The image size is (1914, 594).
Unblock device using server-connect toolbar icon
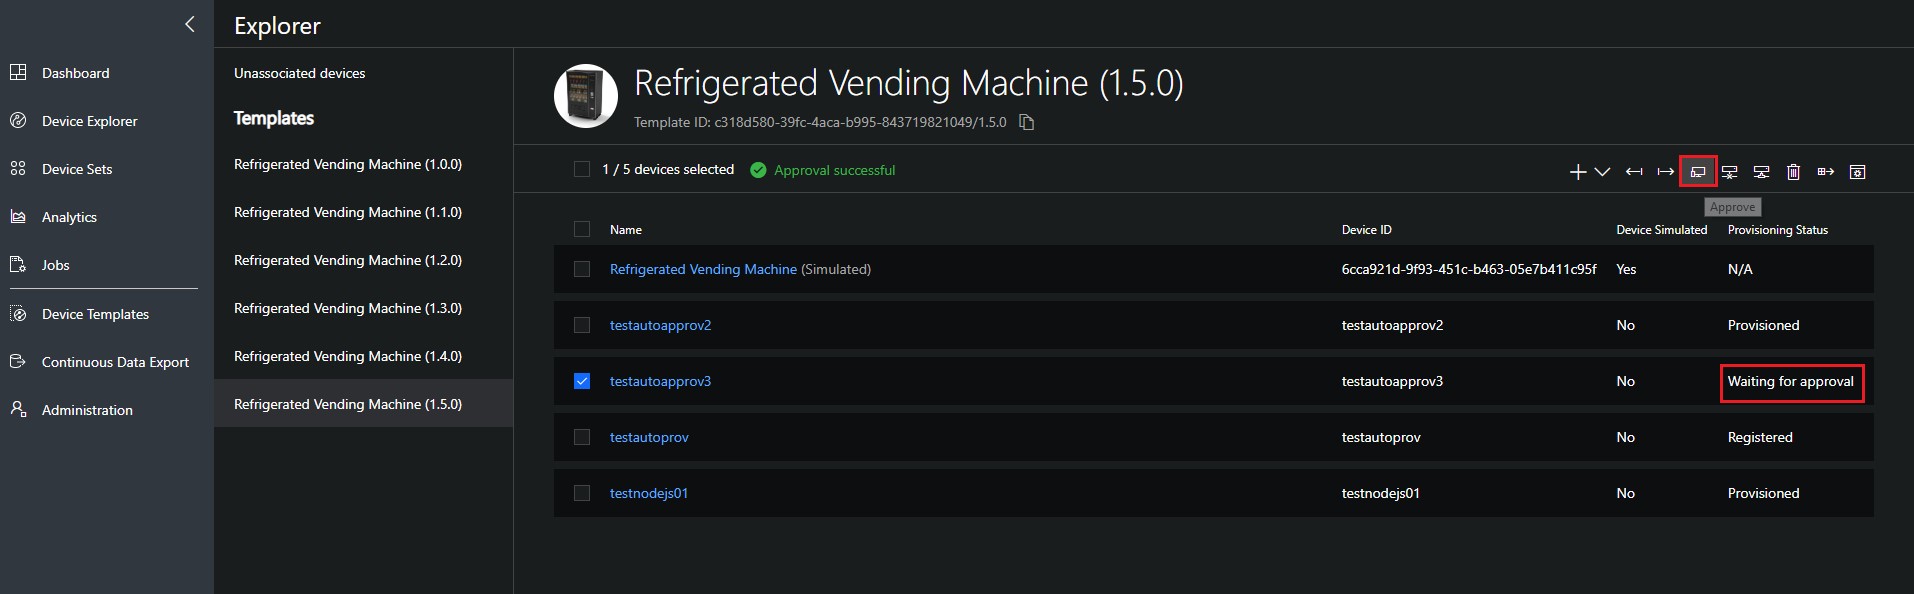pos(1761,172)
